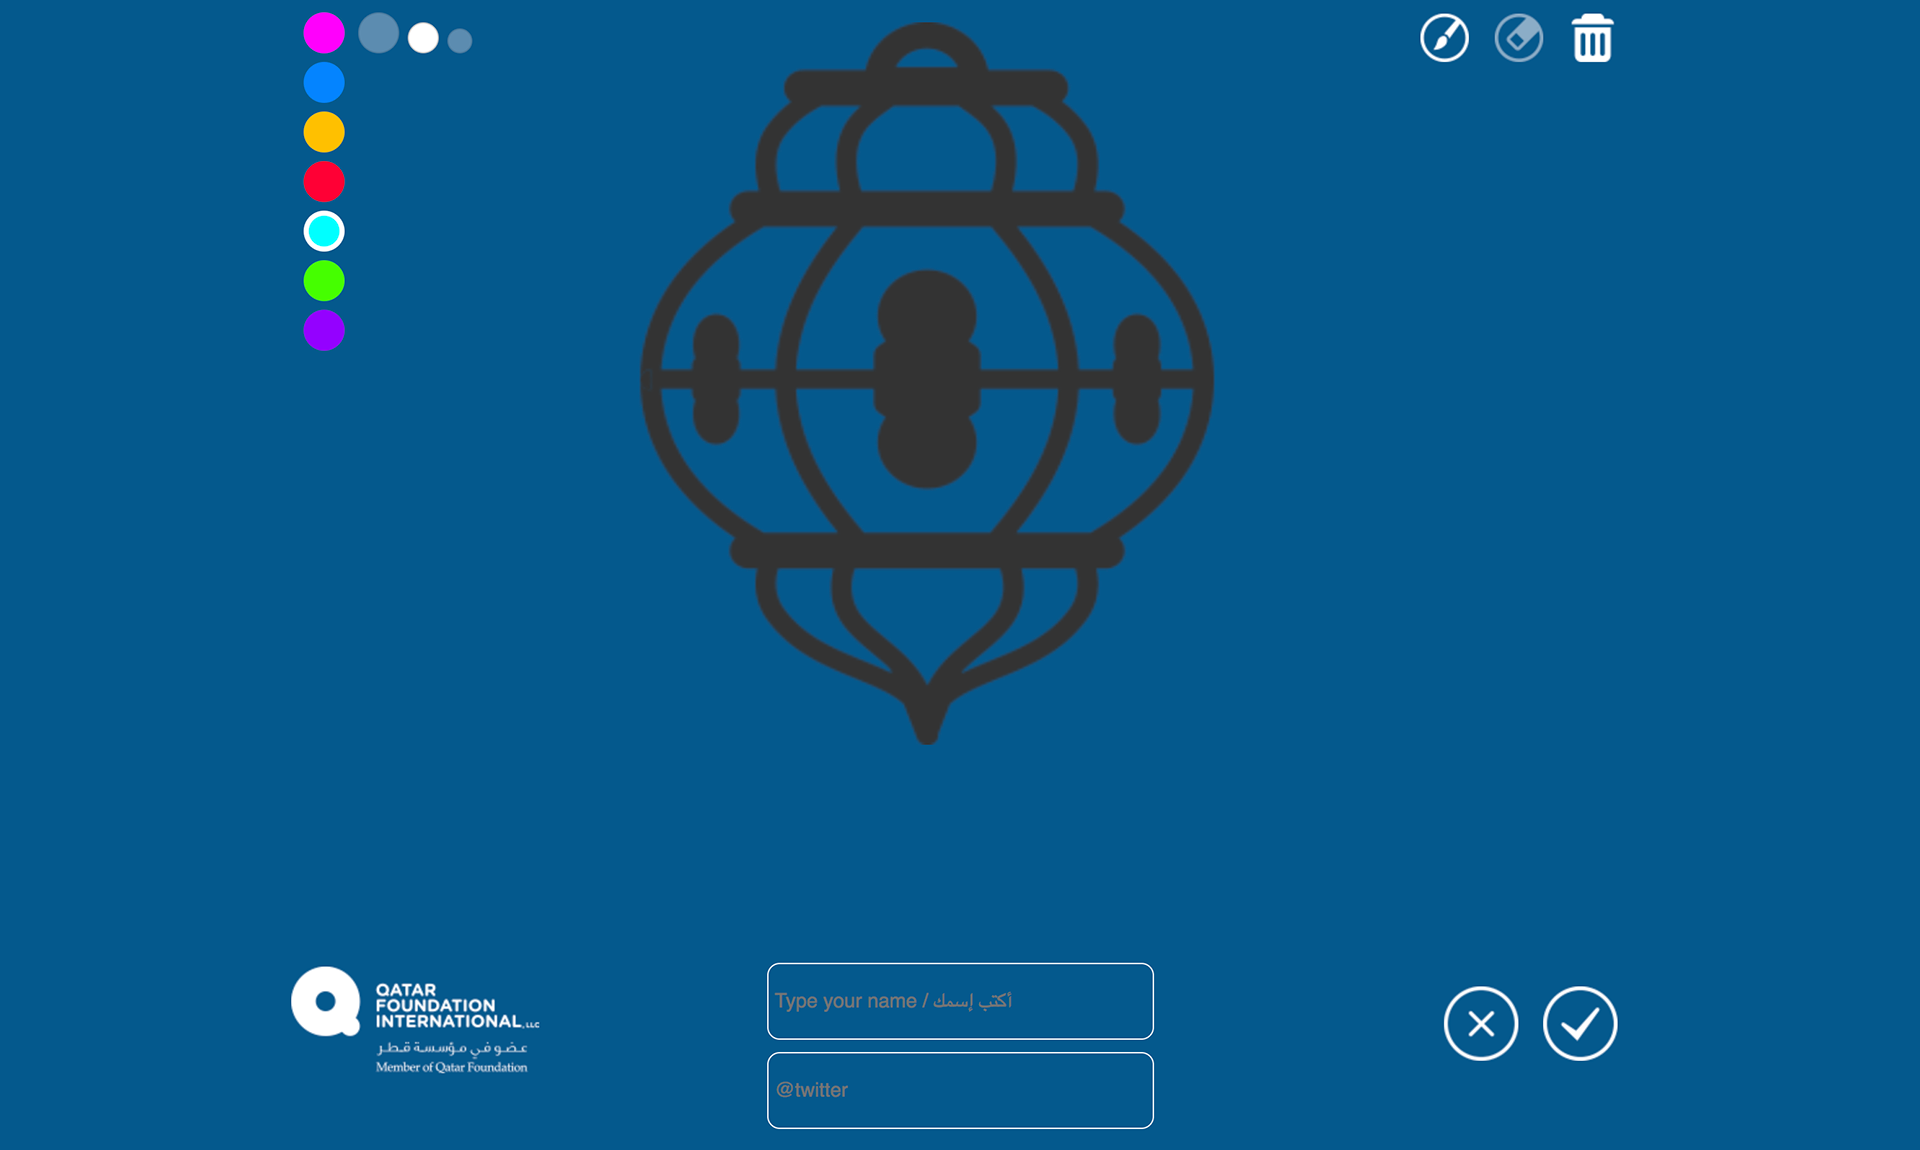Screen dimensions: 1920x1150
Task: Click the lantern's central oval ornament
Action: (x=927, y=379)
